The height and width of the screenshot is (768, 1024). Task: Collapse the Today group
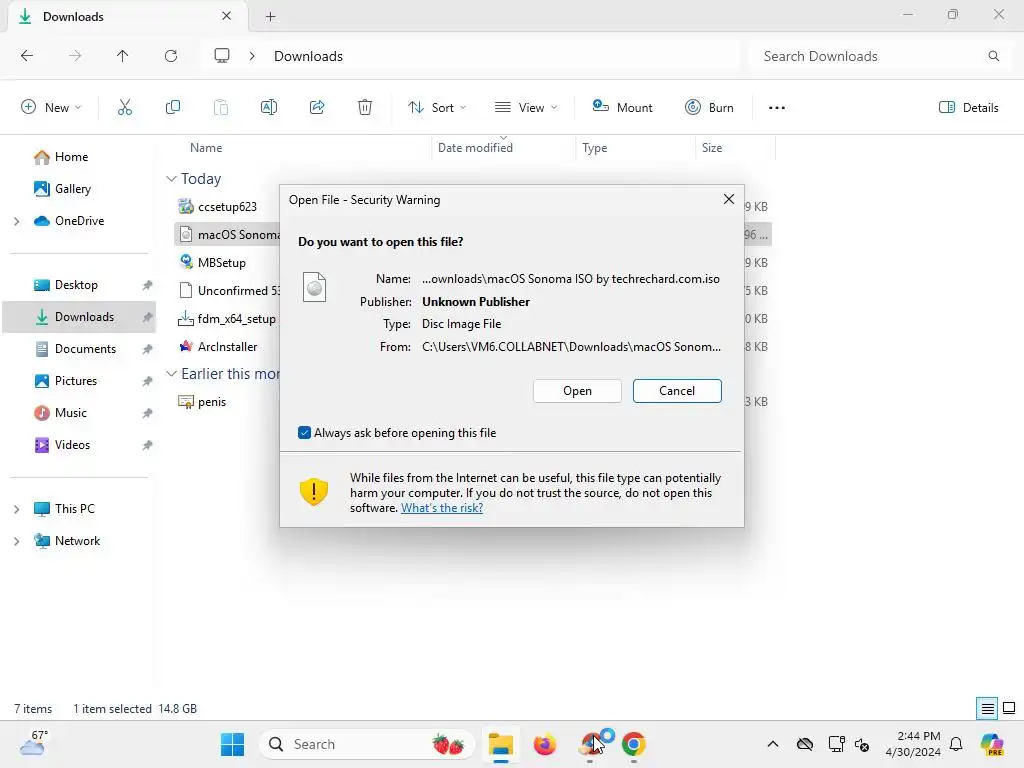pos(171,178)
